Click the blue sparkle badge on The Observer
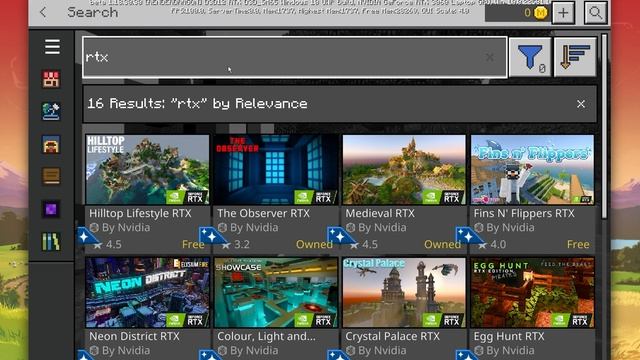This screenshot has height=360, width=640. point(212,236)
